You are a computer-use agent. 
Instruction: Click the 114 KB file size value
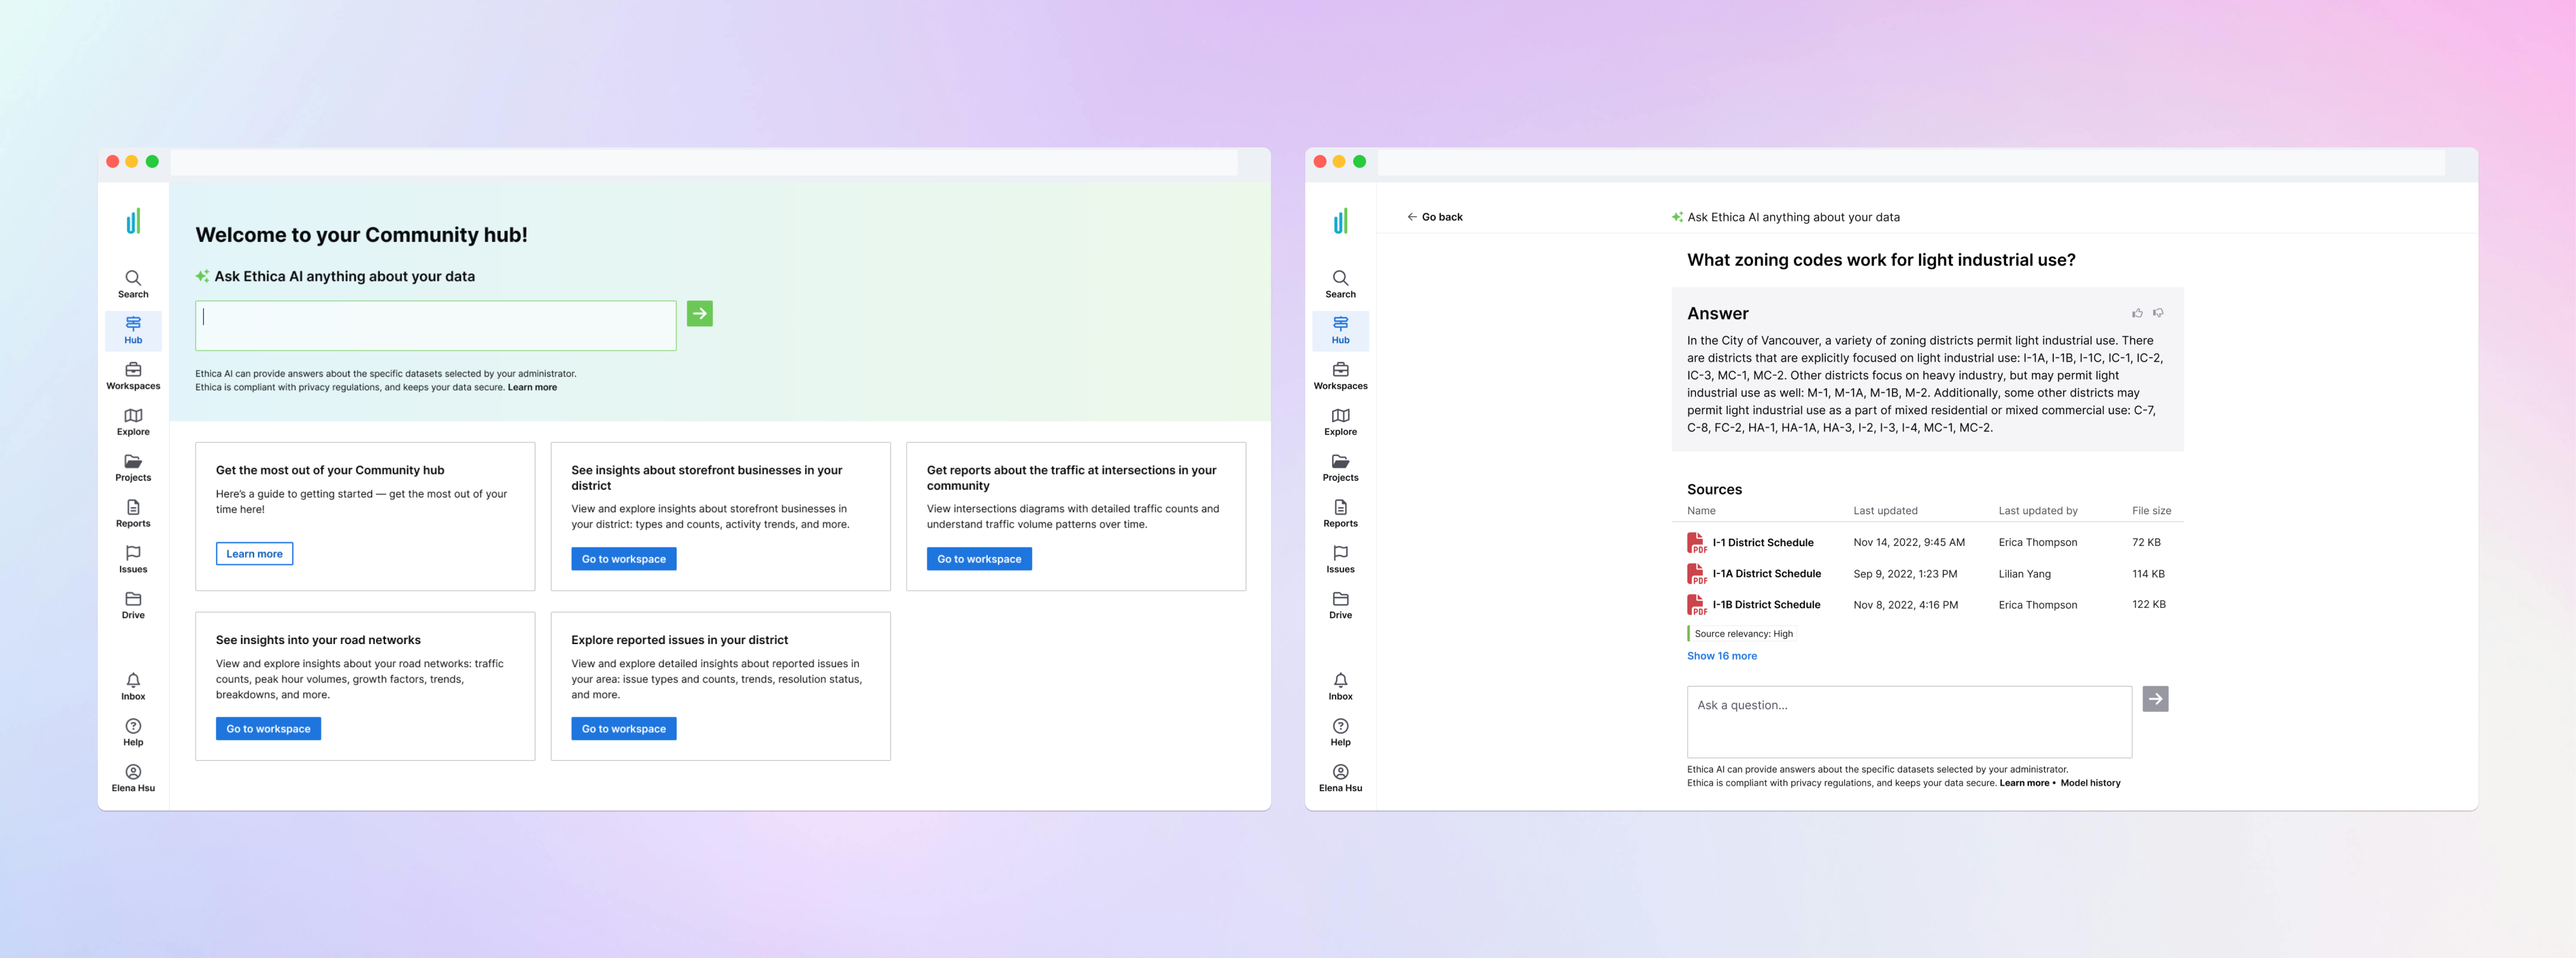click(2148, 574)
